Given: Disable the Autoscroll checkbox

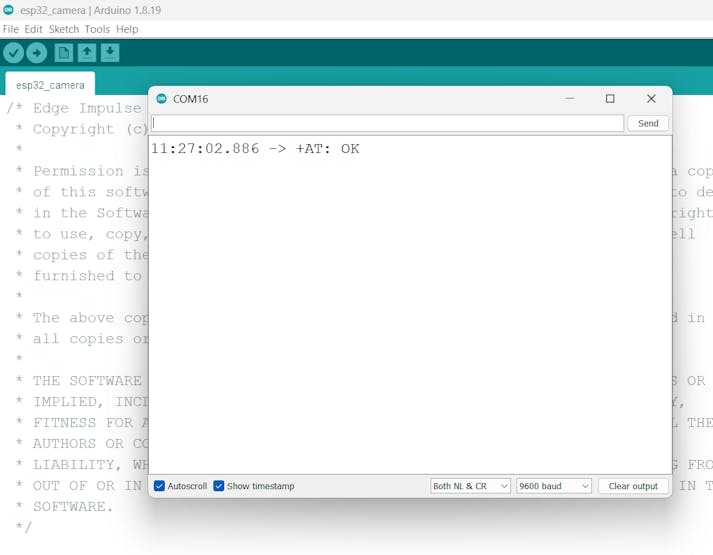Looking at the screenshot, I should click(159, 486).
